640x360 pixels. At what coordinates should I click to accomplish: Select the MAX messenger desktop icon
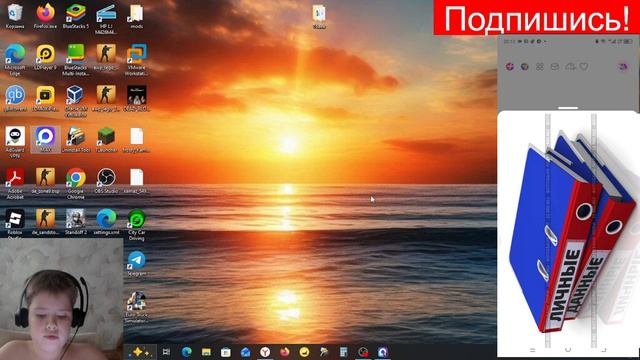click(x=45, y=139)
